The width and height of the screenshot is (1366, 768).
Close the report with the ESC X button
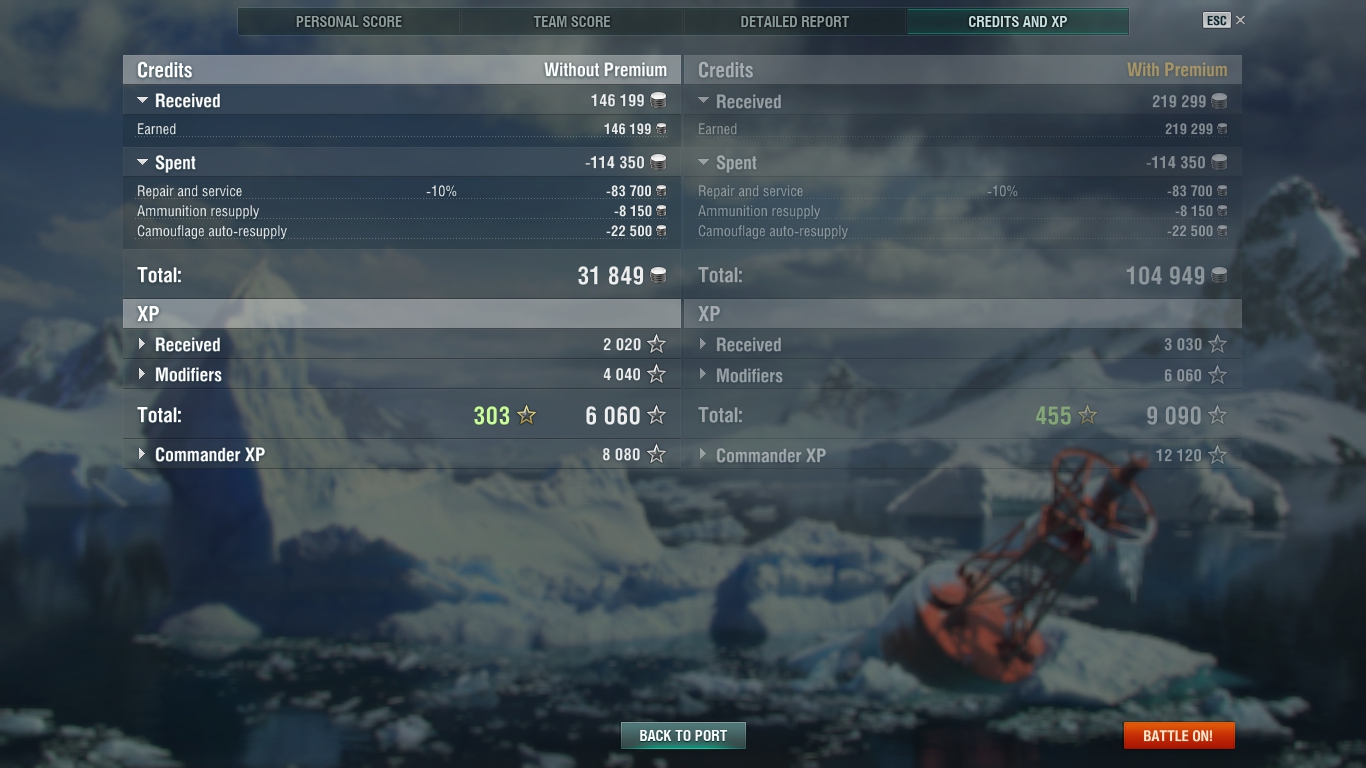click(1225, 20)
